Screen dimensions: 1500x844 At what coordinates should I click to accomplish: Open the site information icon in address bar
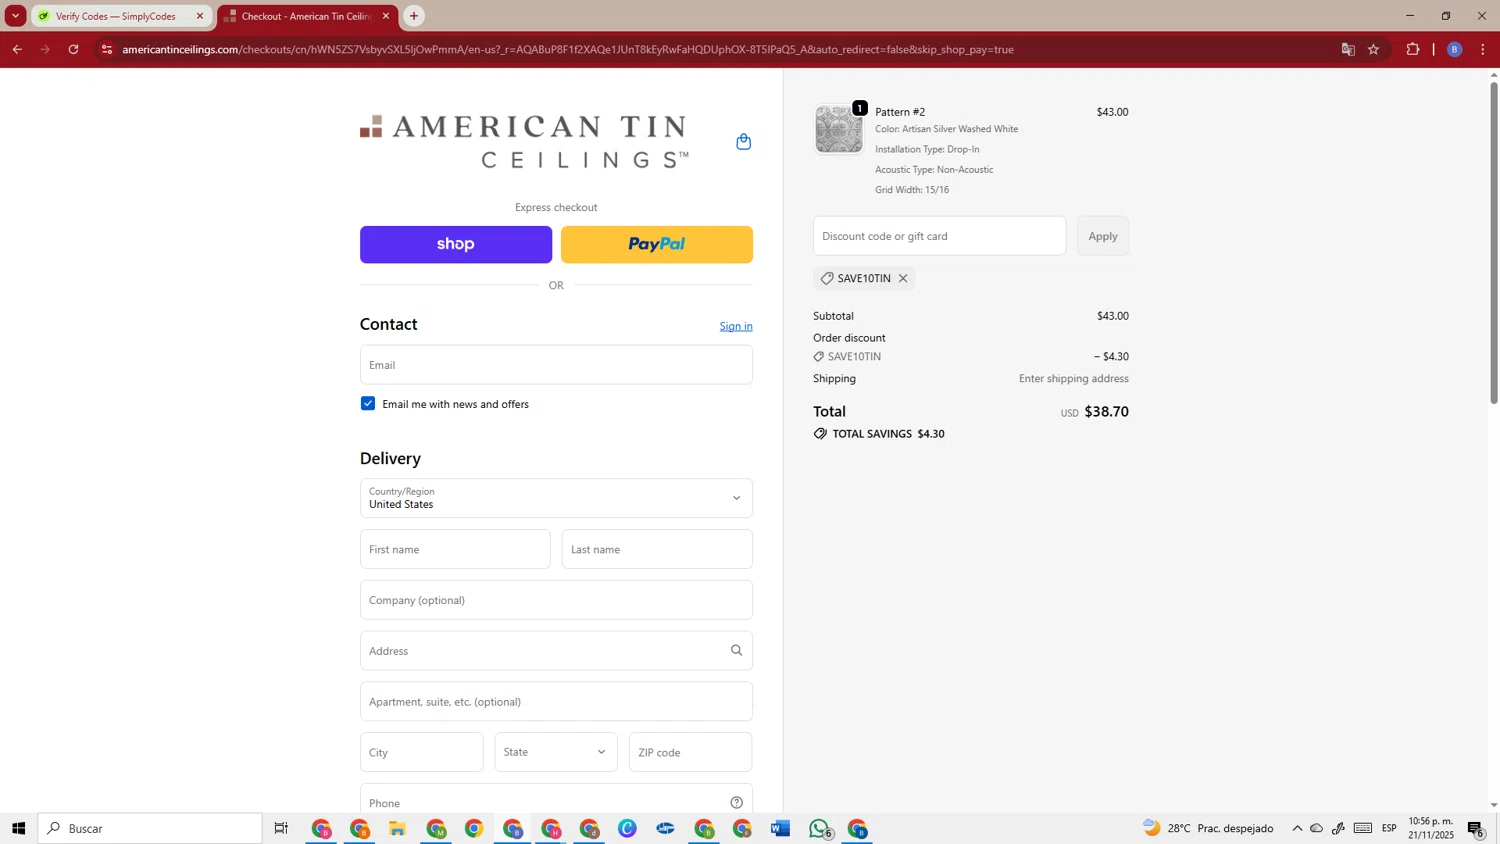(x=107, y=49)
